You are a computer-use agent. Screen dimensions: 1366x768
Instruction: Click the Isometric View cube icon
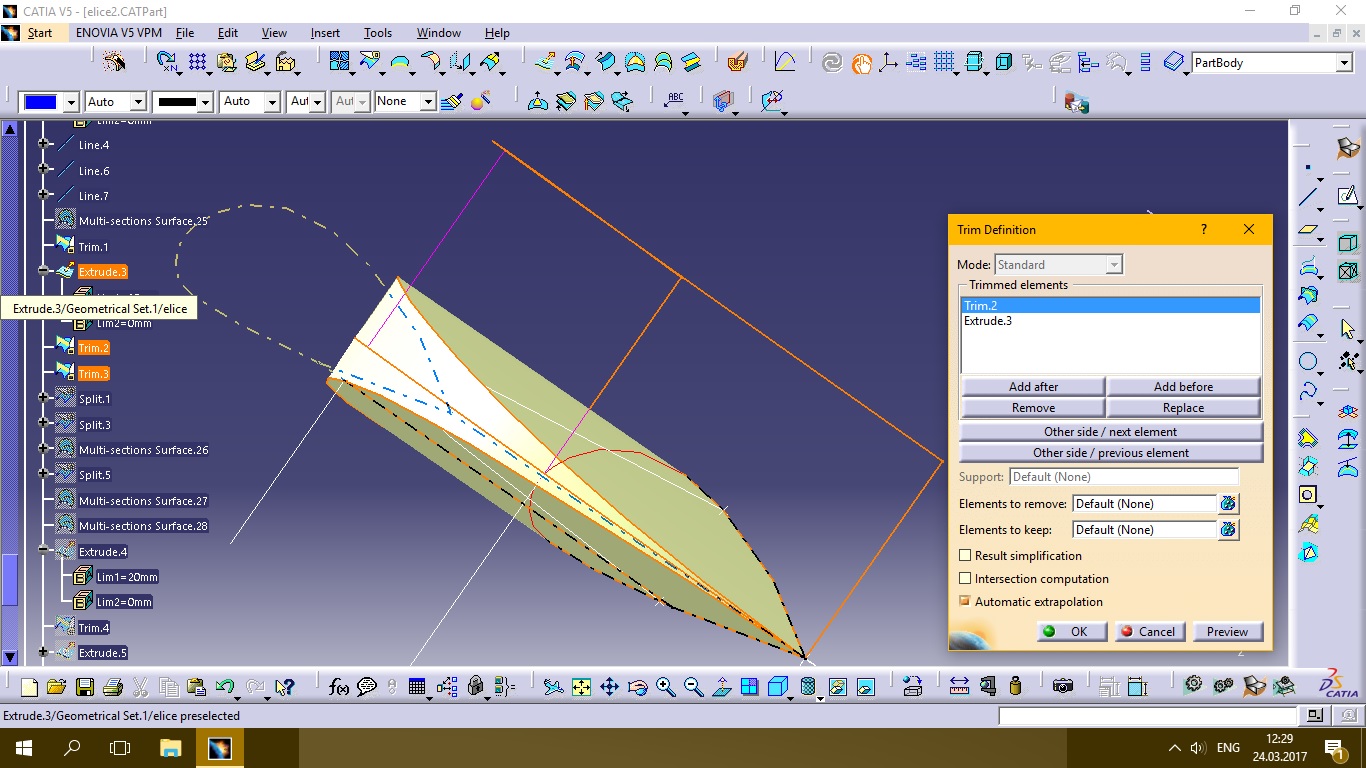click(x=777, y=687)
